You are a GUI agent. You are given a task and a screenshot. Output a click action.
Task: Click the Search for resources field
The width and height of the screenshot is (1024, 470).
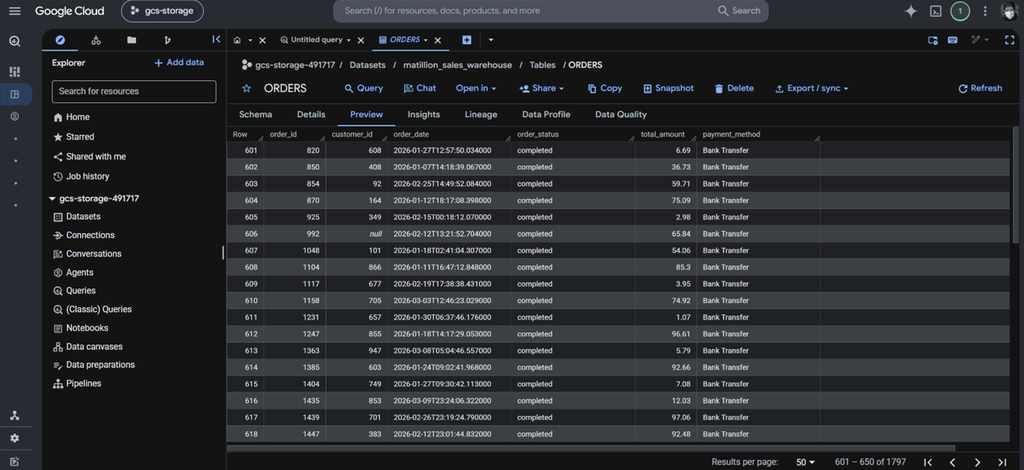134,91
